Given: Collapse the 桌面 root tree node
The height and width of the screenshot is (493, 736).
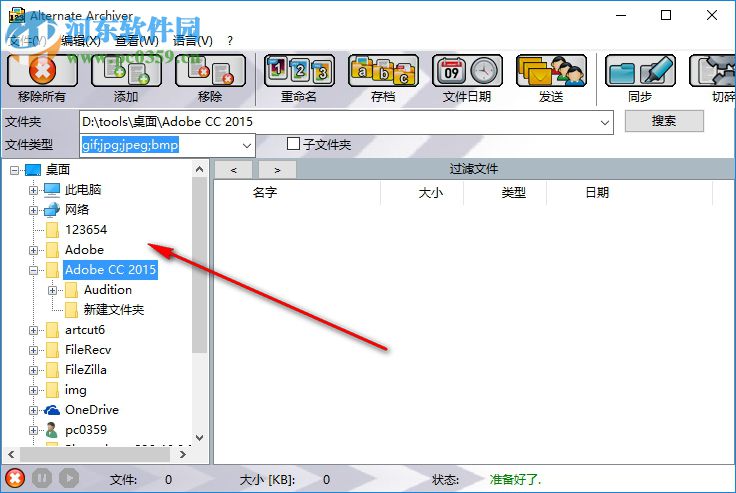Looking at the screenshot, I should [x=14, y=170].
